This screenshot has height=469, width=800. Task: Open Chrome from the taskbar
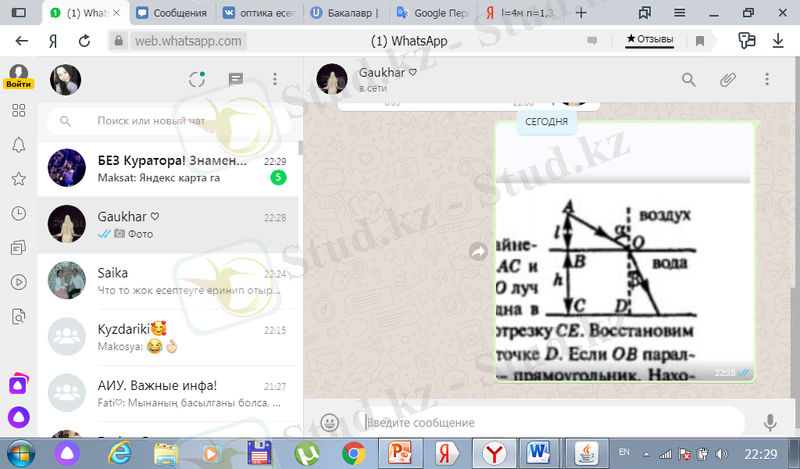pyautogui.click(x=353, y=453)
